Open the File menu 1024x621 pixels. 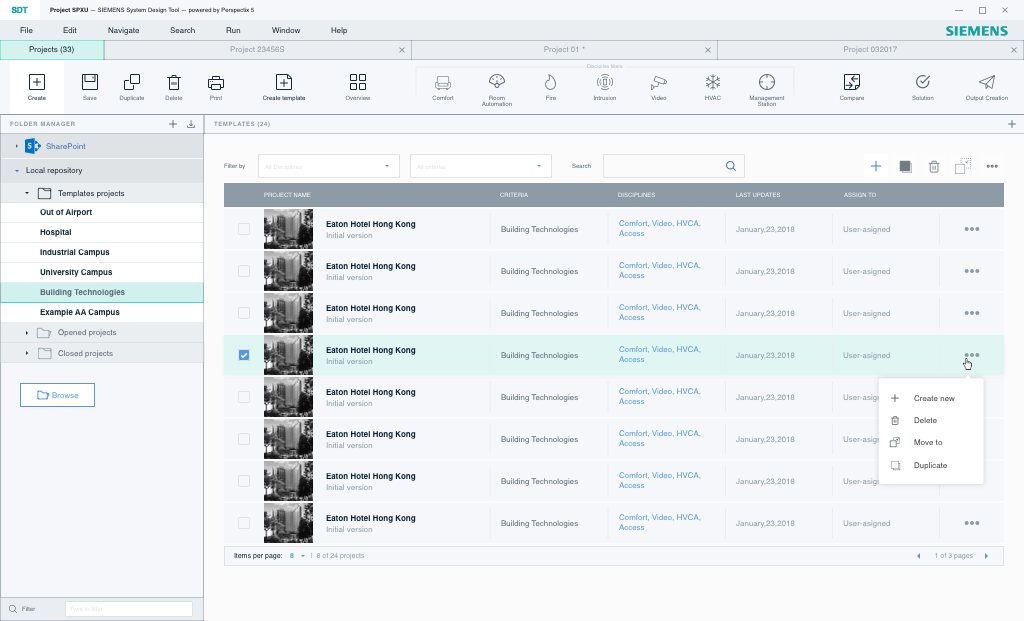click(26, 30)
